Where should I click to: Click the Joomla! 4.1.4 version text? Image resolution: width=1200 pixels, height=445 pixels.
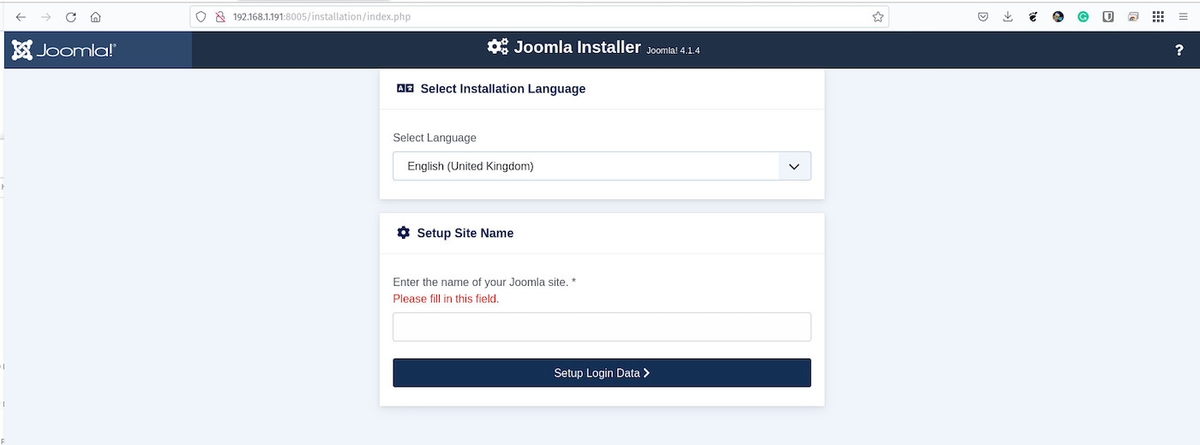click(673, 49)
